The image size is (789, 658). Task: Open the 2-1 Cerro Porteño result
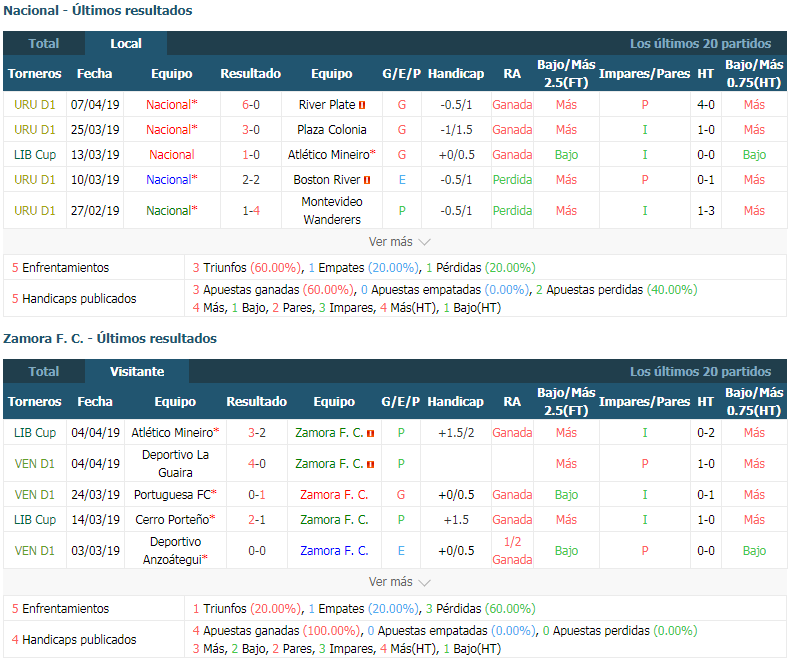(x=257, y=520)
